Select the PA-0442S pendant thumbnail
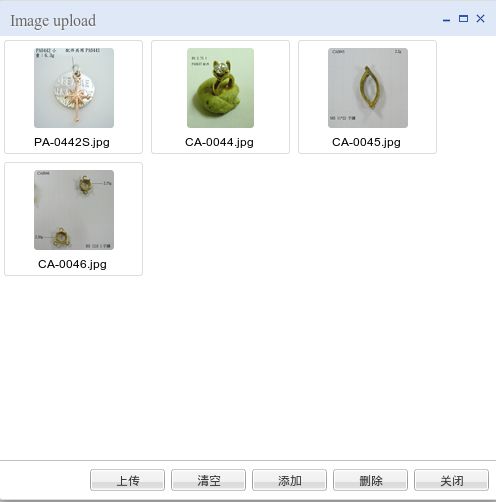Image resolution: width=496 pixels, height=502 pixels. point(74,88)
